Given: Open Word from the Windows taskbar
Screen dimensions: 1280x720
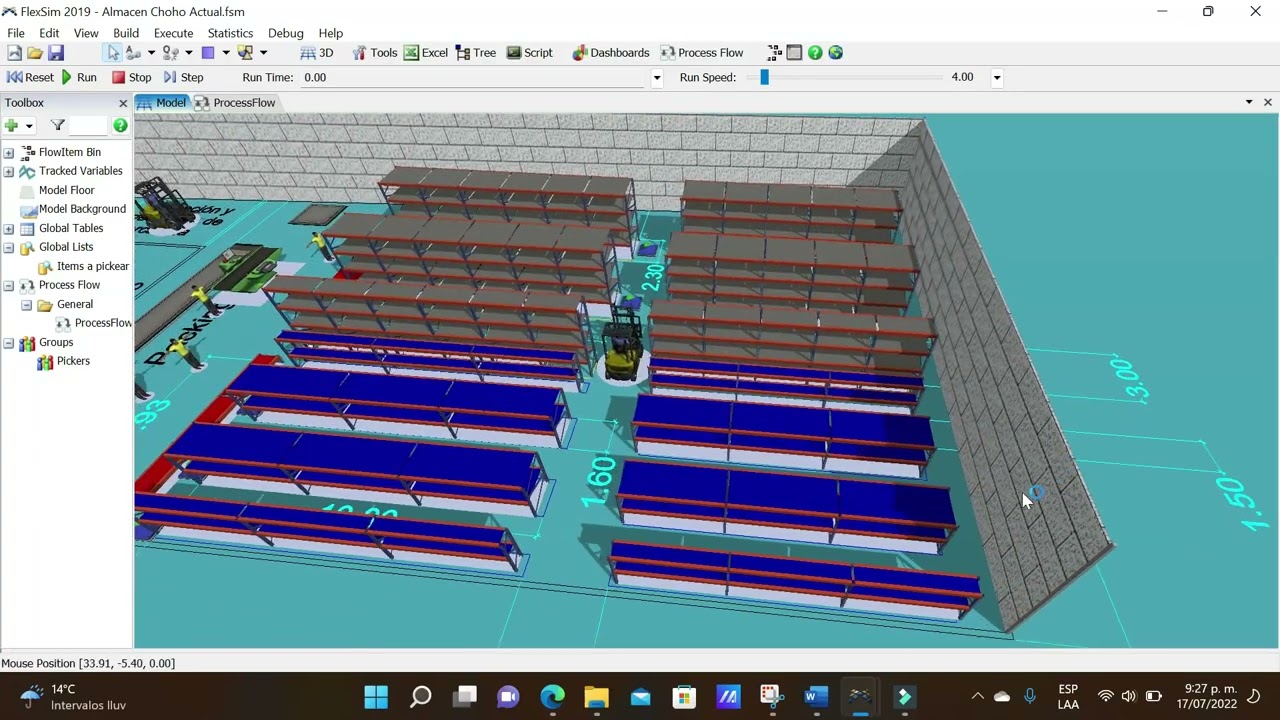Looking at the screenshot, I should (x=816, y=697).
